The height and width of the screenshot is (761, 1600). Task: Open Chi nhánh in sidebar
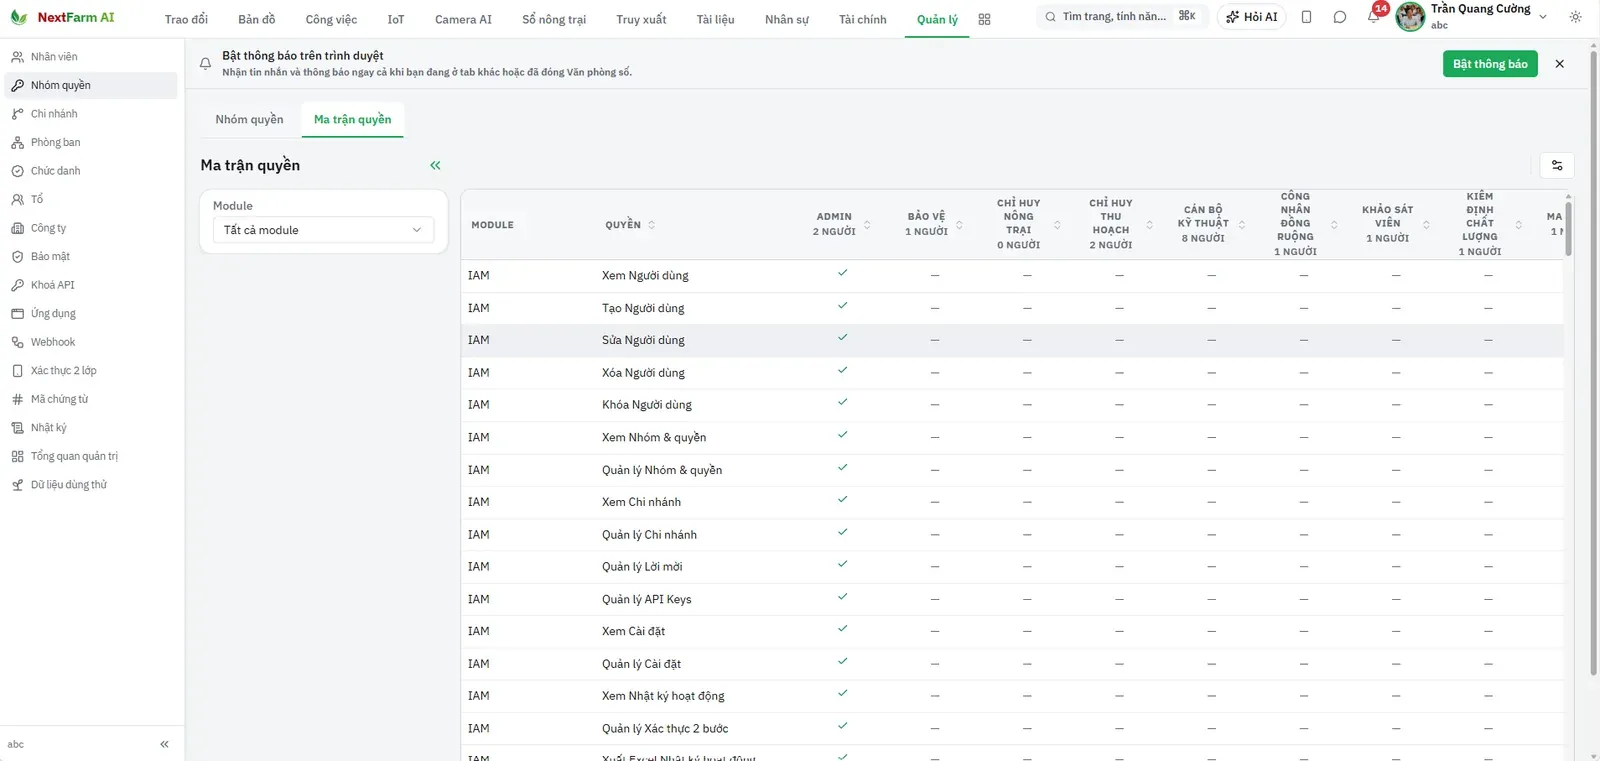(91, 114)
